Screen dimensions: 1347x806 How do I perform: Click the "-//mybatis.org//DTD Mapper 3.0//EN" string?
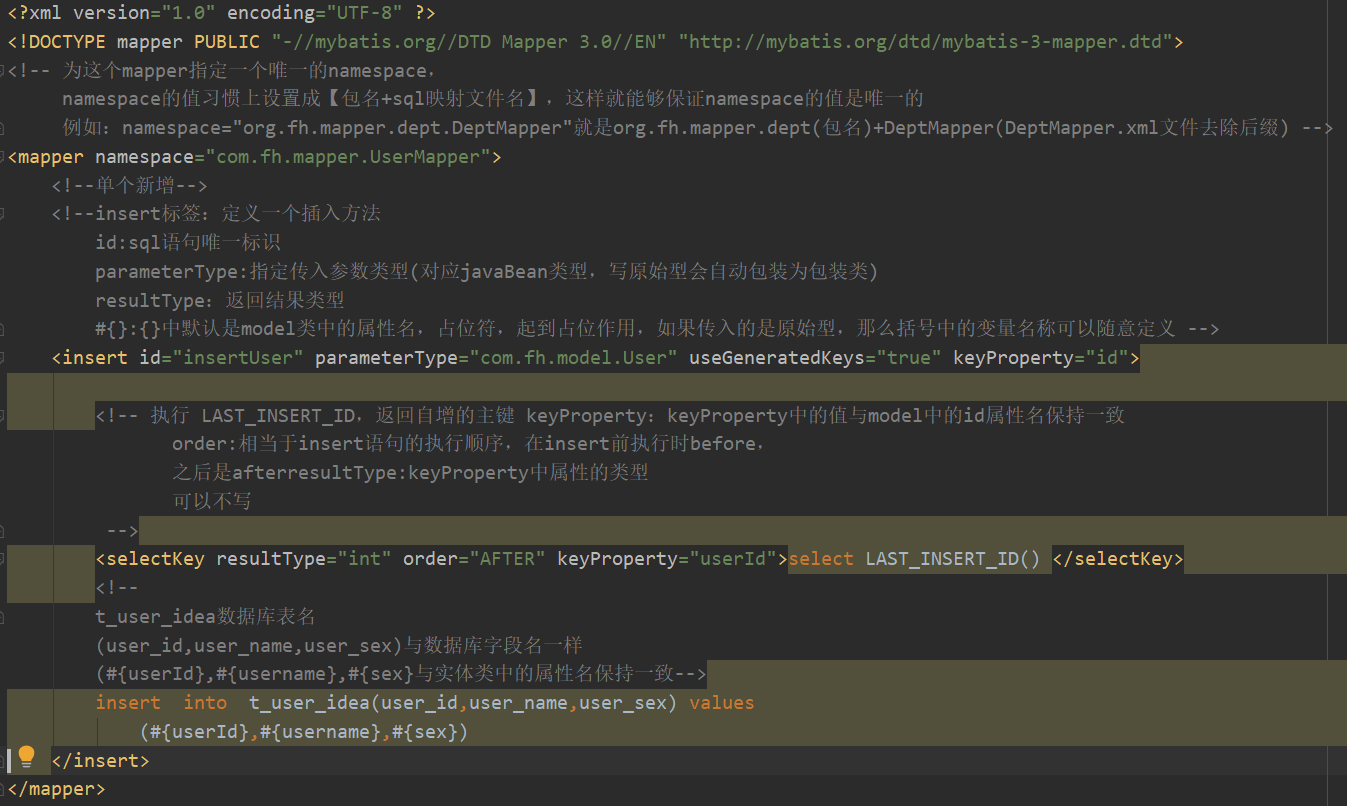pos(470,42)
